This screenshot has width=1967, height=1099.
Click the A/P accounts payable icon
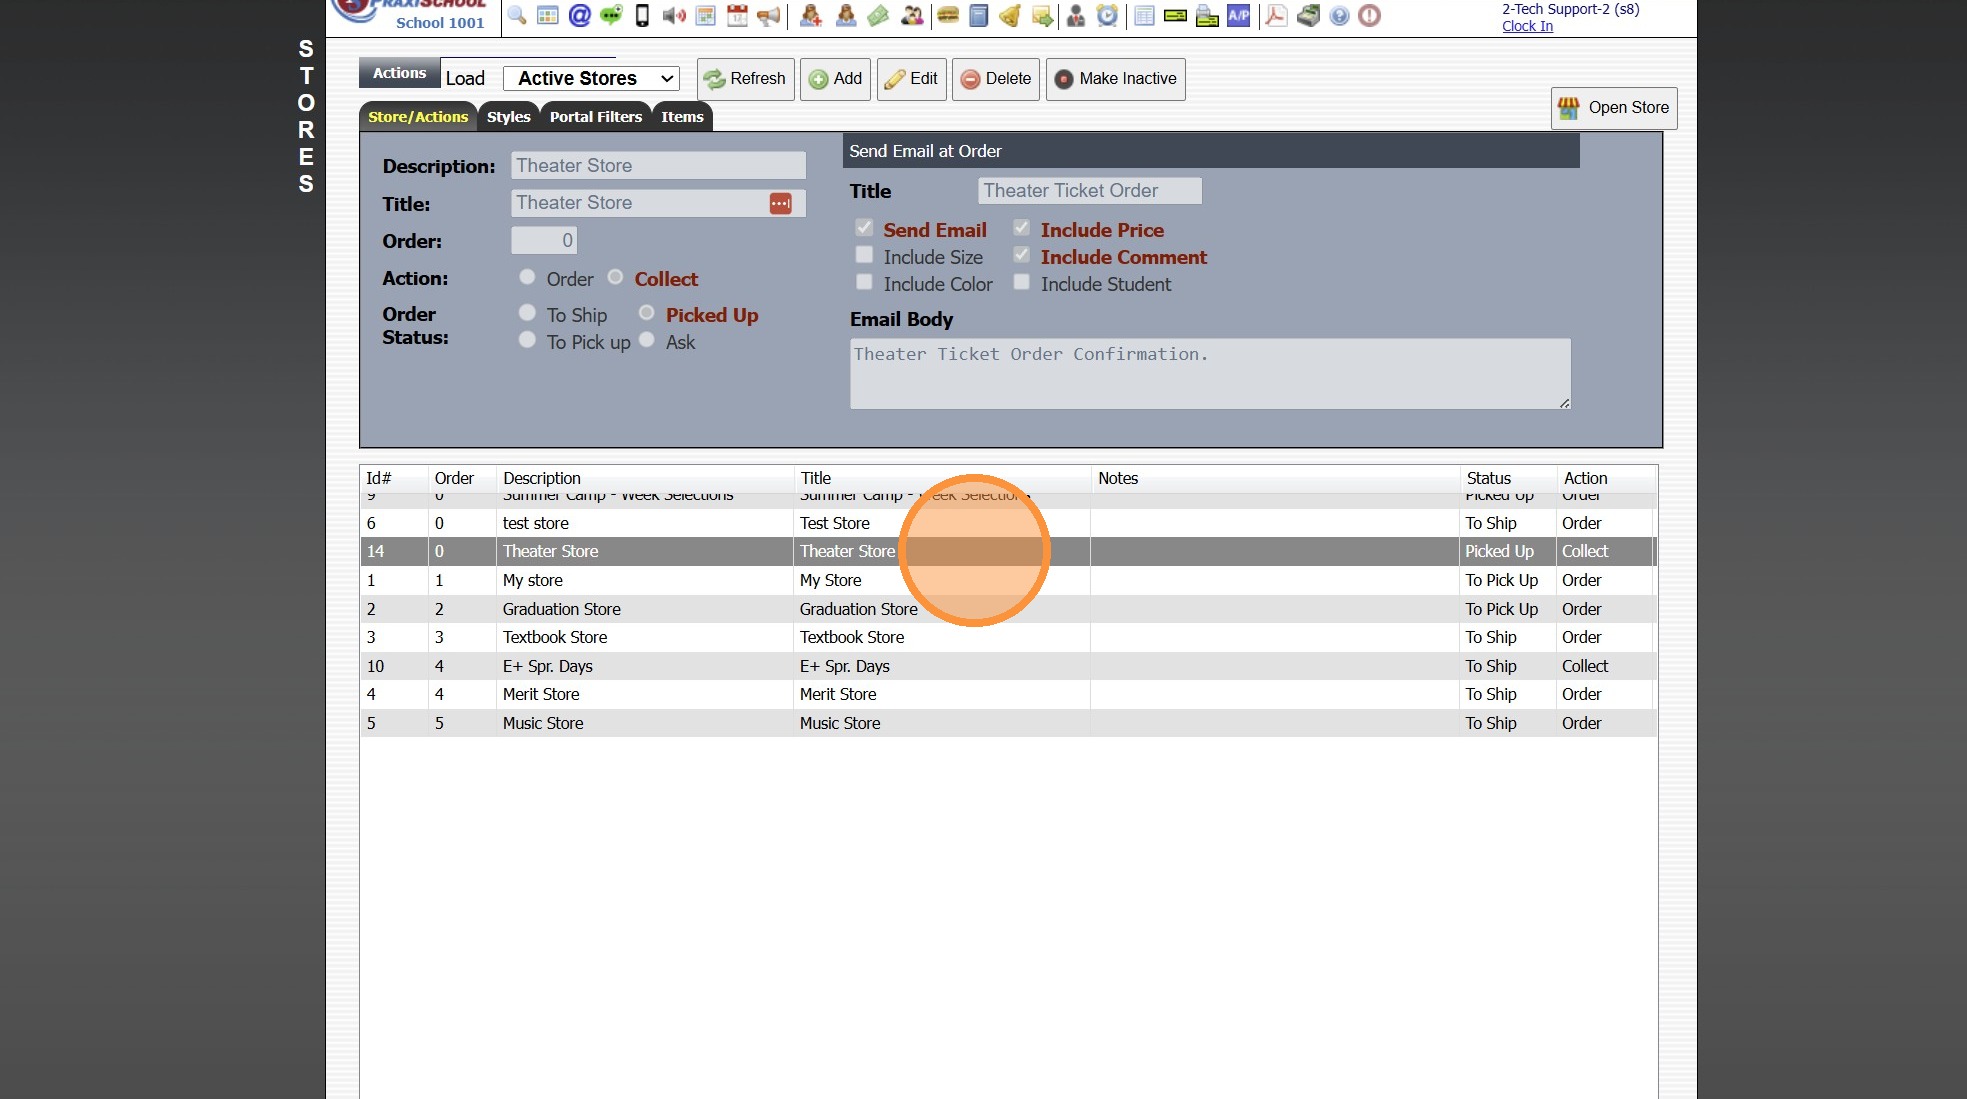[x=1238, y=15]
